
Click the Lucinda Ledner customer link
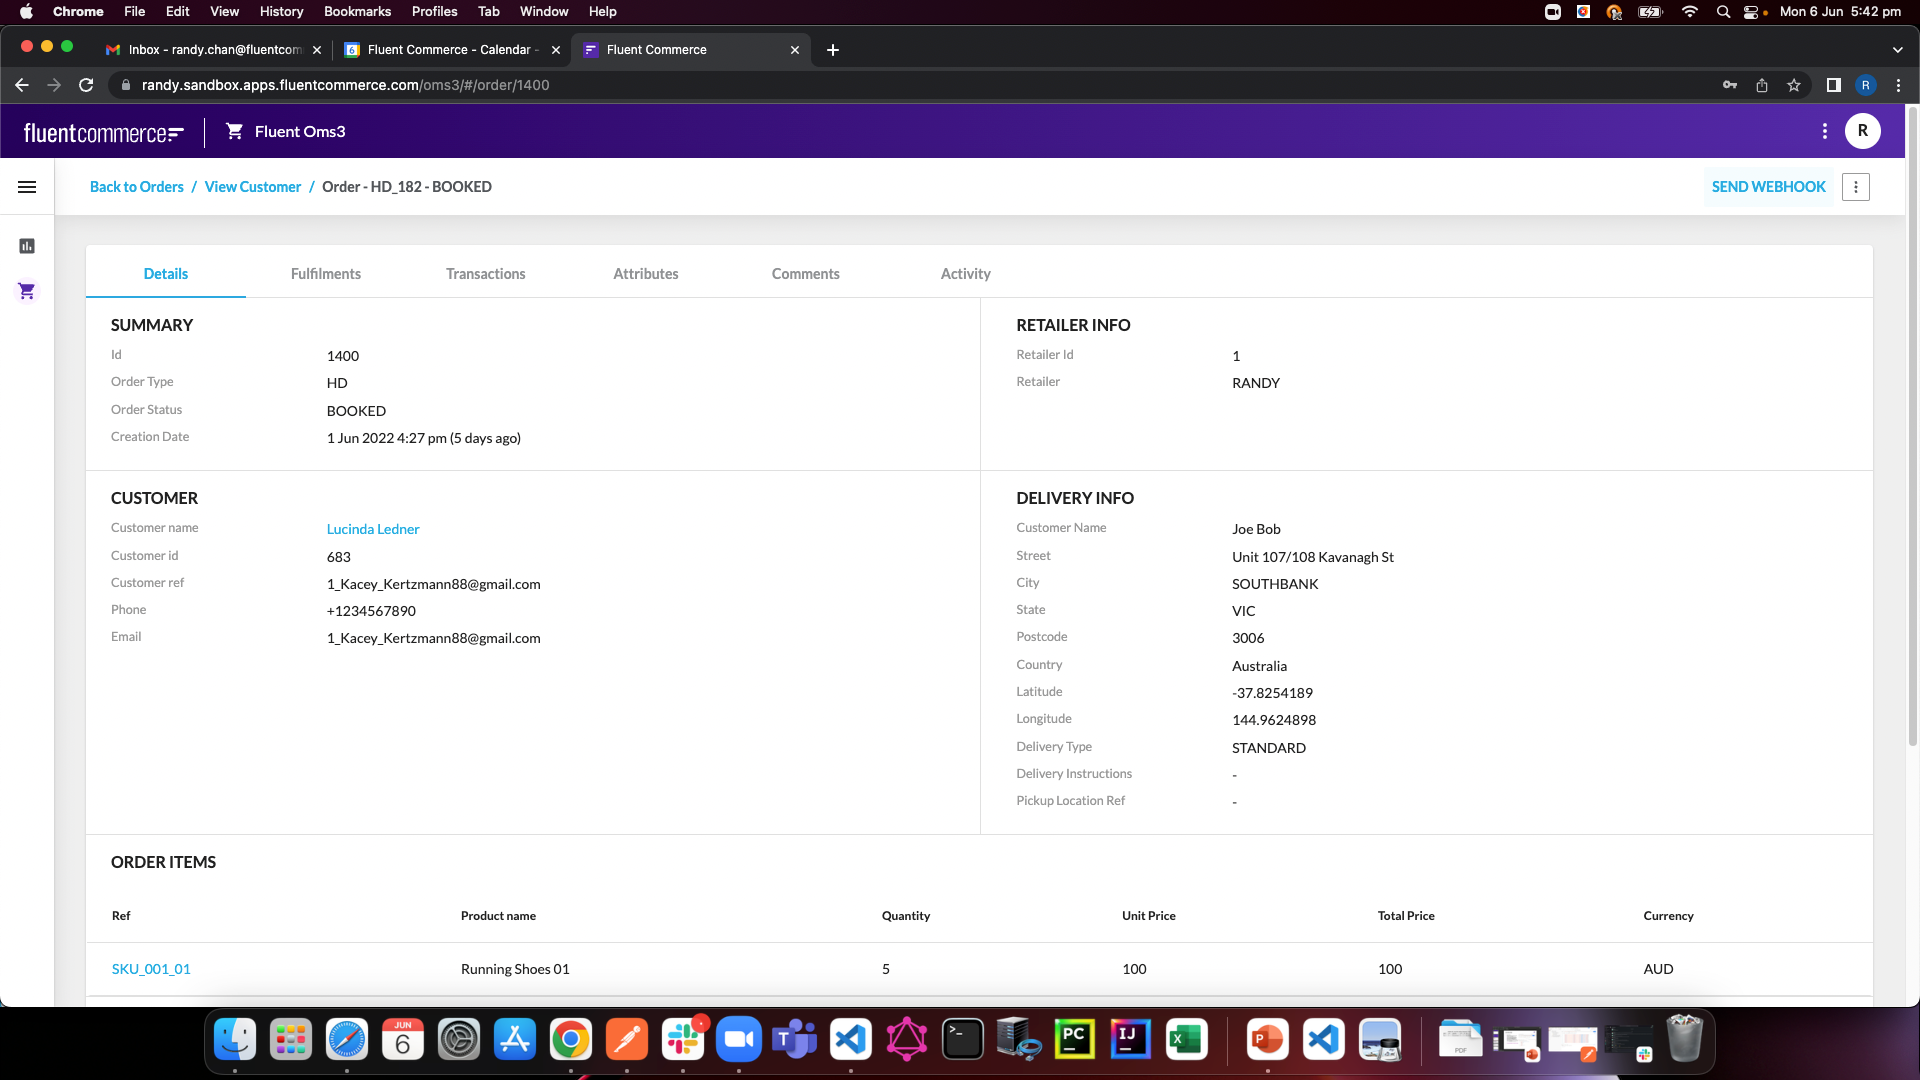click(x=373, y=527)
